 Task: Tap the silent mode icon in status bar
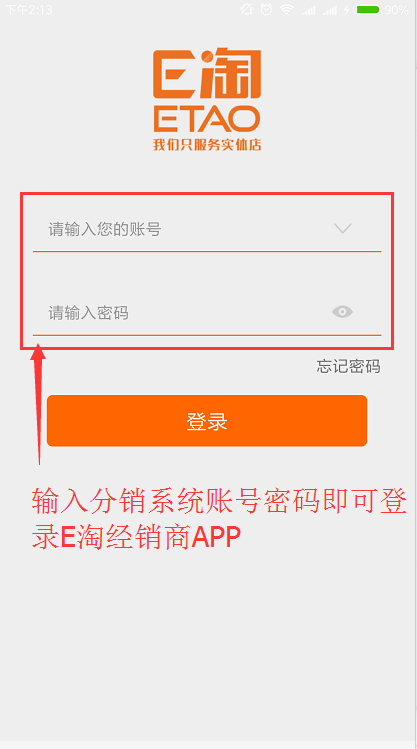point(246,9)
